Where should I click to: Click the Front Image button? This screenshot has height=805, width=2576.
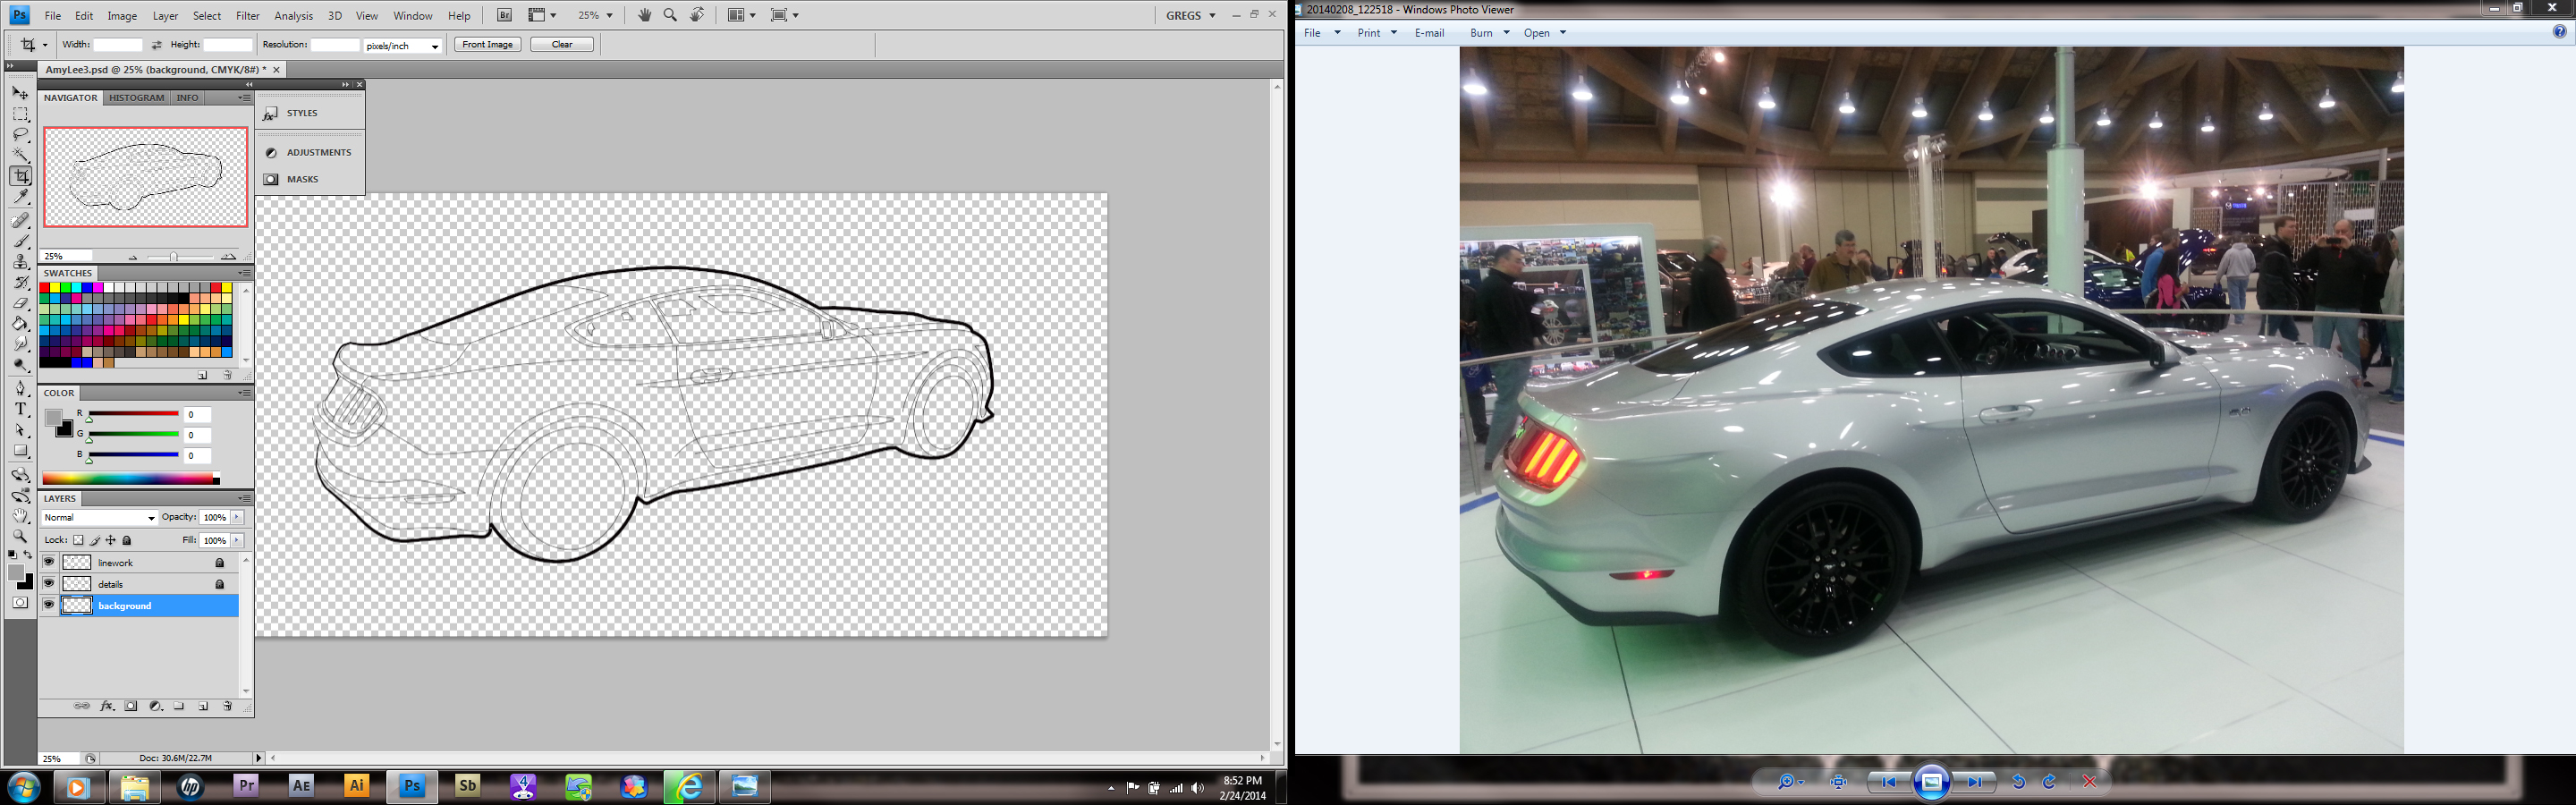click(487, 45)
